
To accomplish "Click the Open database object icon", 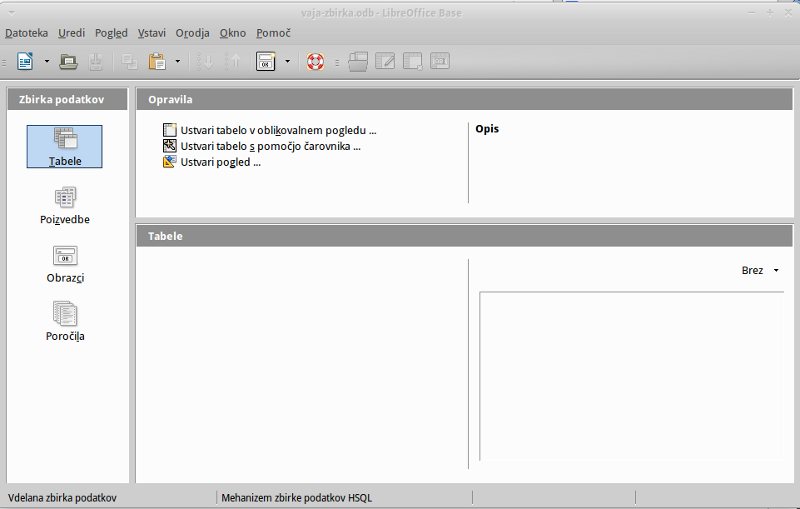I will pyautogui.click(x=358, y=62).
